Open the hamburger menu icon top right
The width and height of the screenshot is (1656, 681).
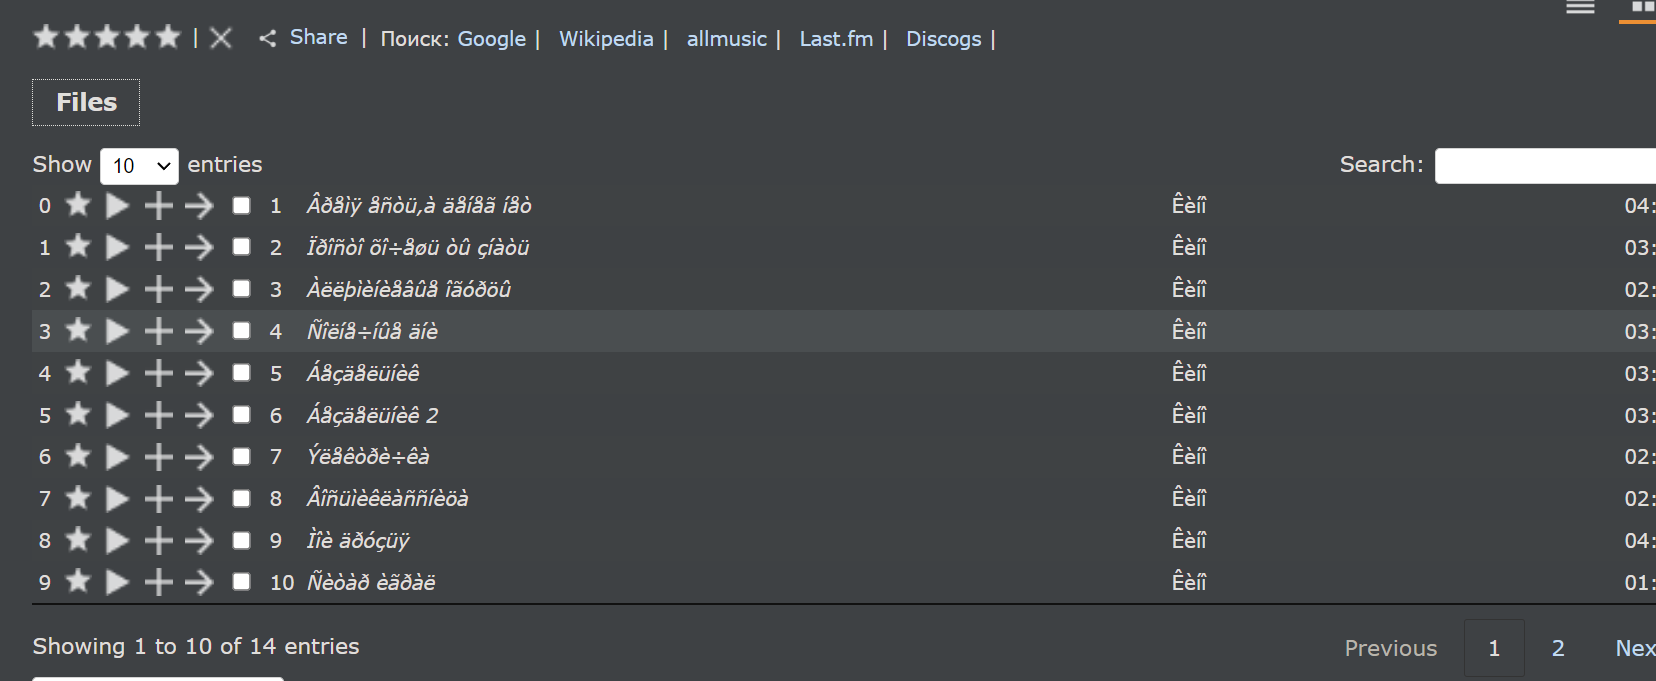[x=1580, y=7]
